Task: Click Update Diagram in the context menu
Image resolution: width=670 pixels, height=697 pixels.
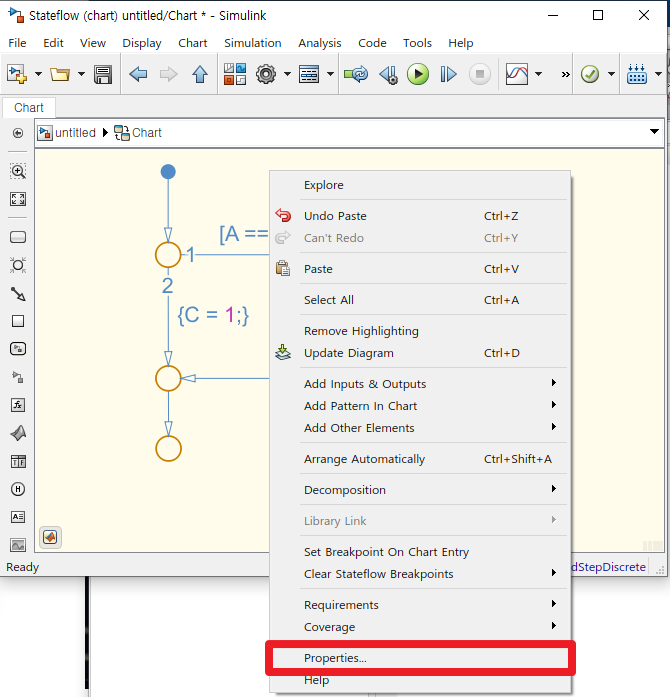Action: [420, 353]
